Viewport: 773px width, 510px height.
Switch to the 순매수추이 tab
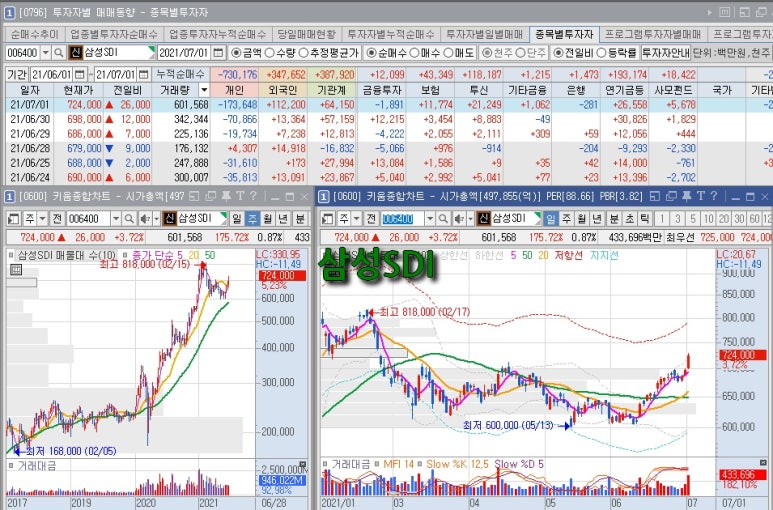pos(35,34)
